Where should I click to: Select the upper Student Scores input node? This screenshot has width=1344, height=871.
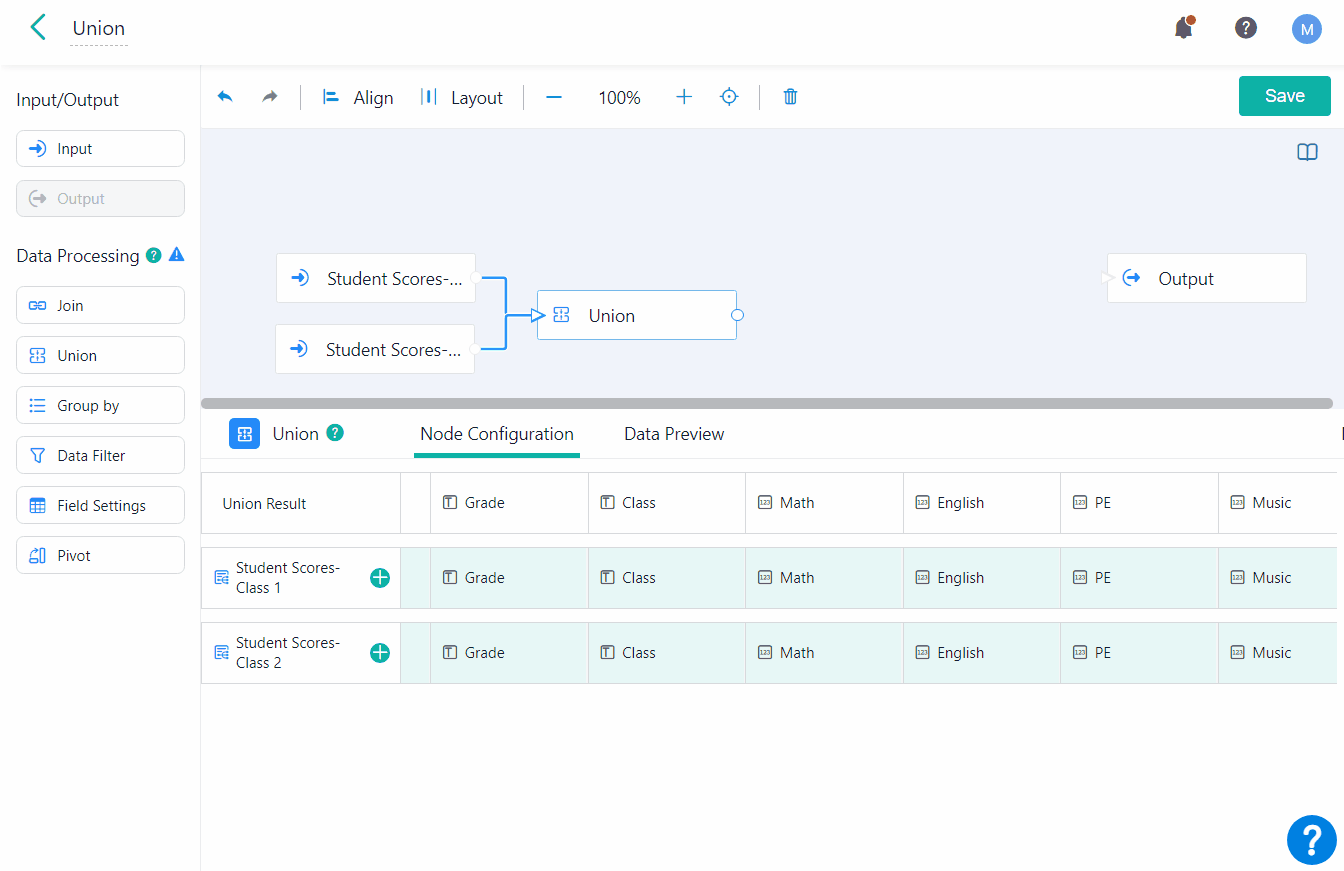click(x=376, y=278)
